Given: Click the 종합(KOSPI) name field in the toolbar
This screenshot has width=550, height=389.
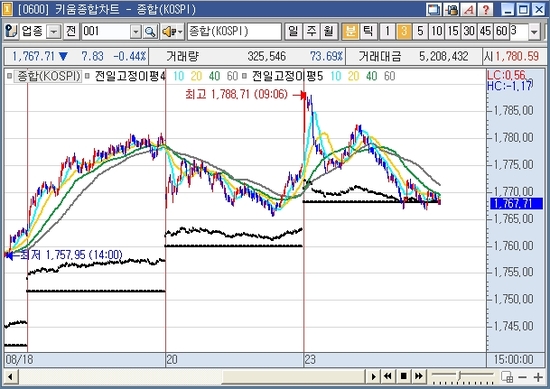Looking at the screenshot, I should click(234, 32).
